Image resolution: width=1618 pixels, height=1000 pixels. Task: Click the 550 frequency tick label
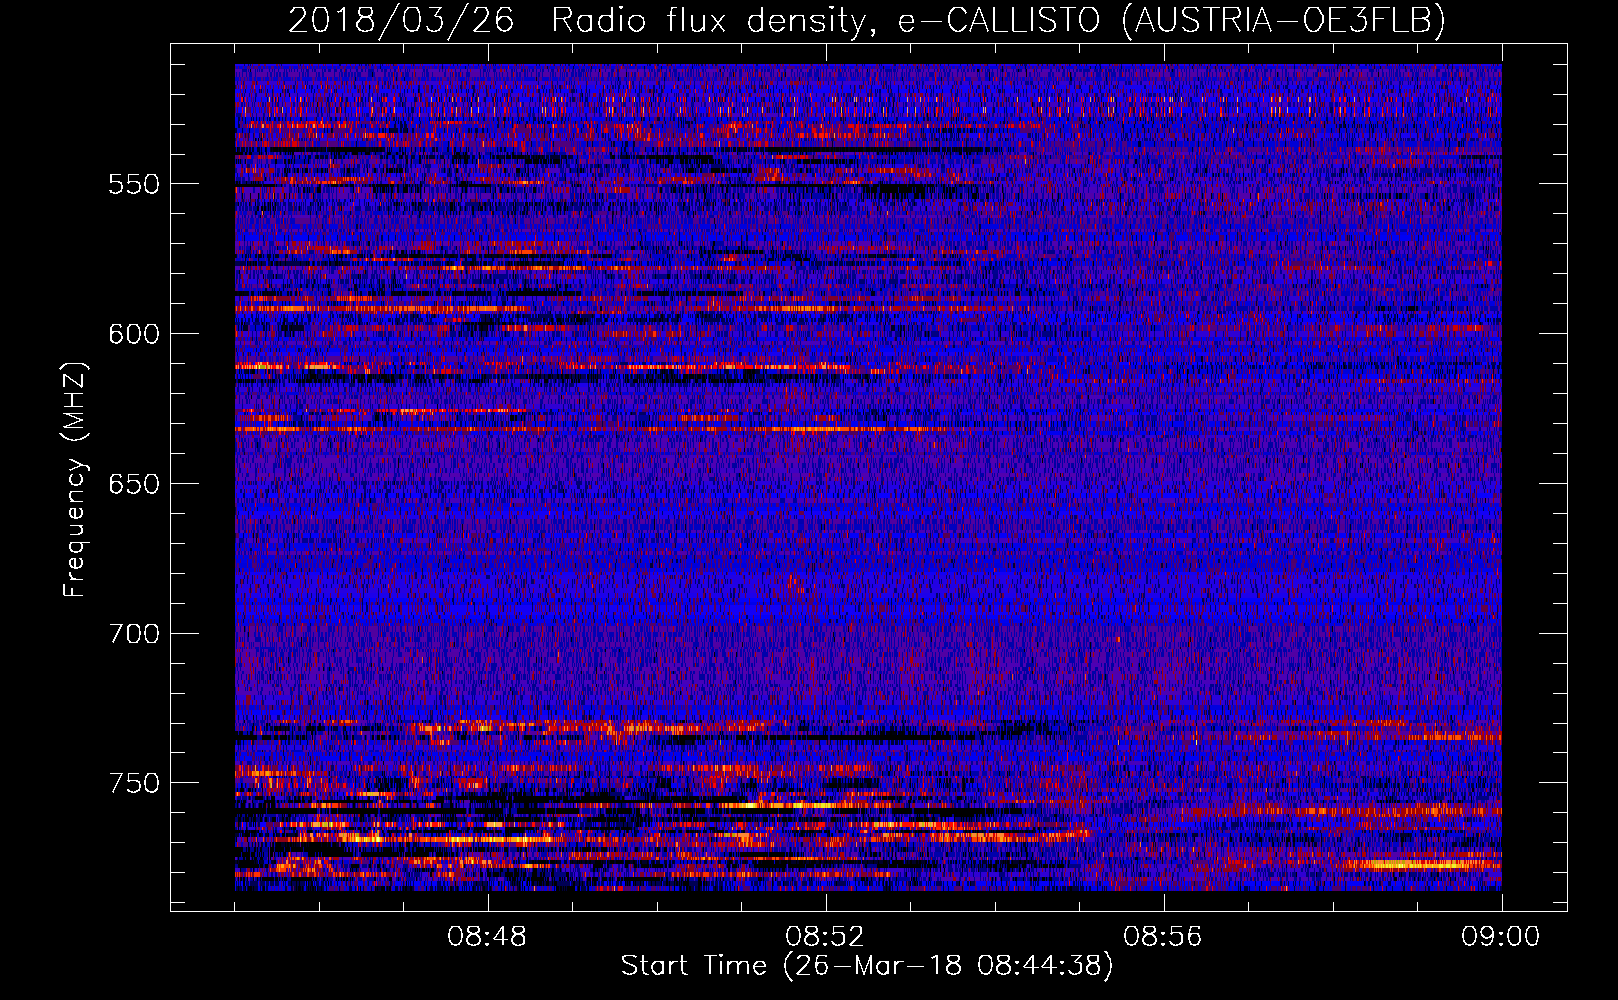pos(134,184)
